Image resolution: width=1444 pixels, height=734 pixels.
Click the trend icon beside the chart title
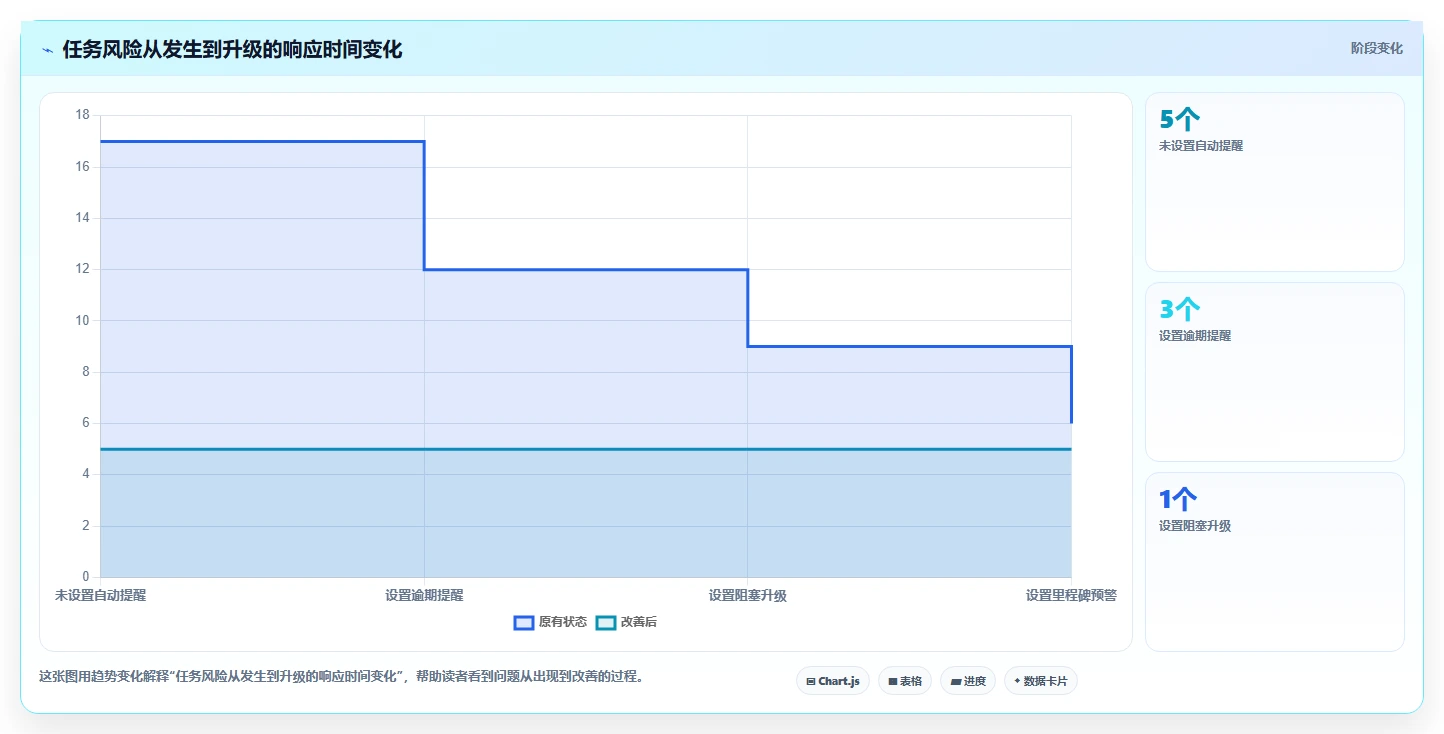pos(47,50)
